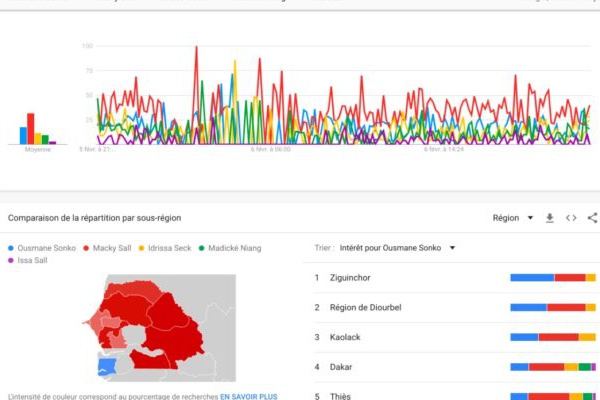Image resolution: width=600 pixels, height=400 pixels.
Task: Click the Issa Sall legend entry
Action: pos(28,260)
